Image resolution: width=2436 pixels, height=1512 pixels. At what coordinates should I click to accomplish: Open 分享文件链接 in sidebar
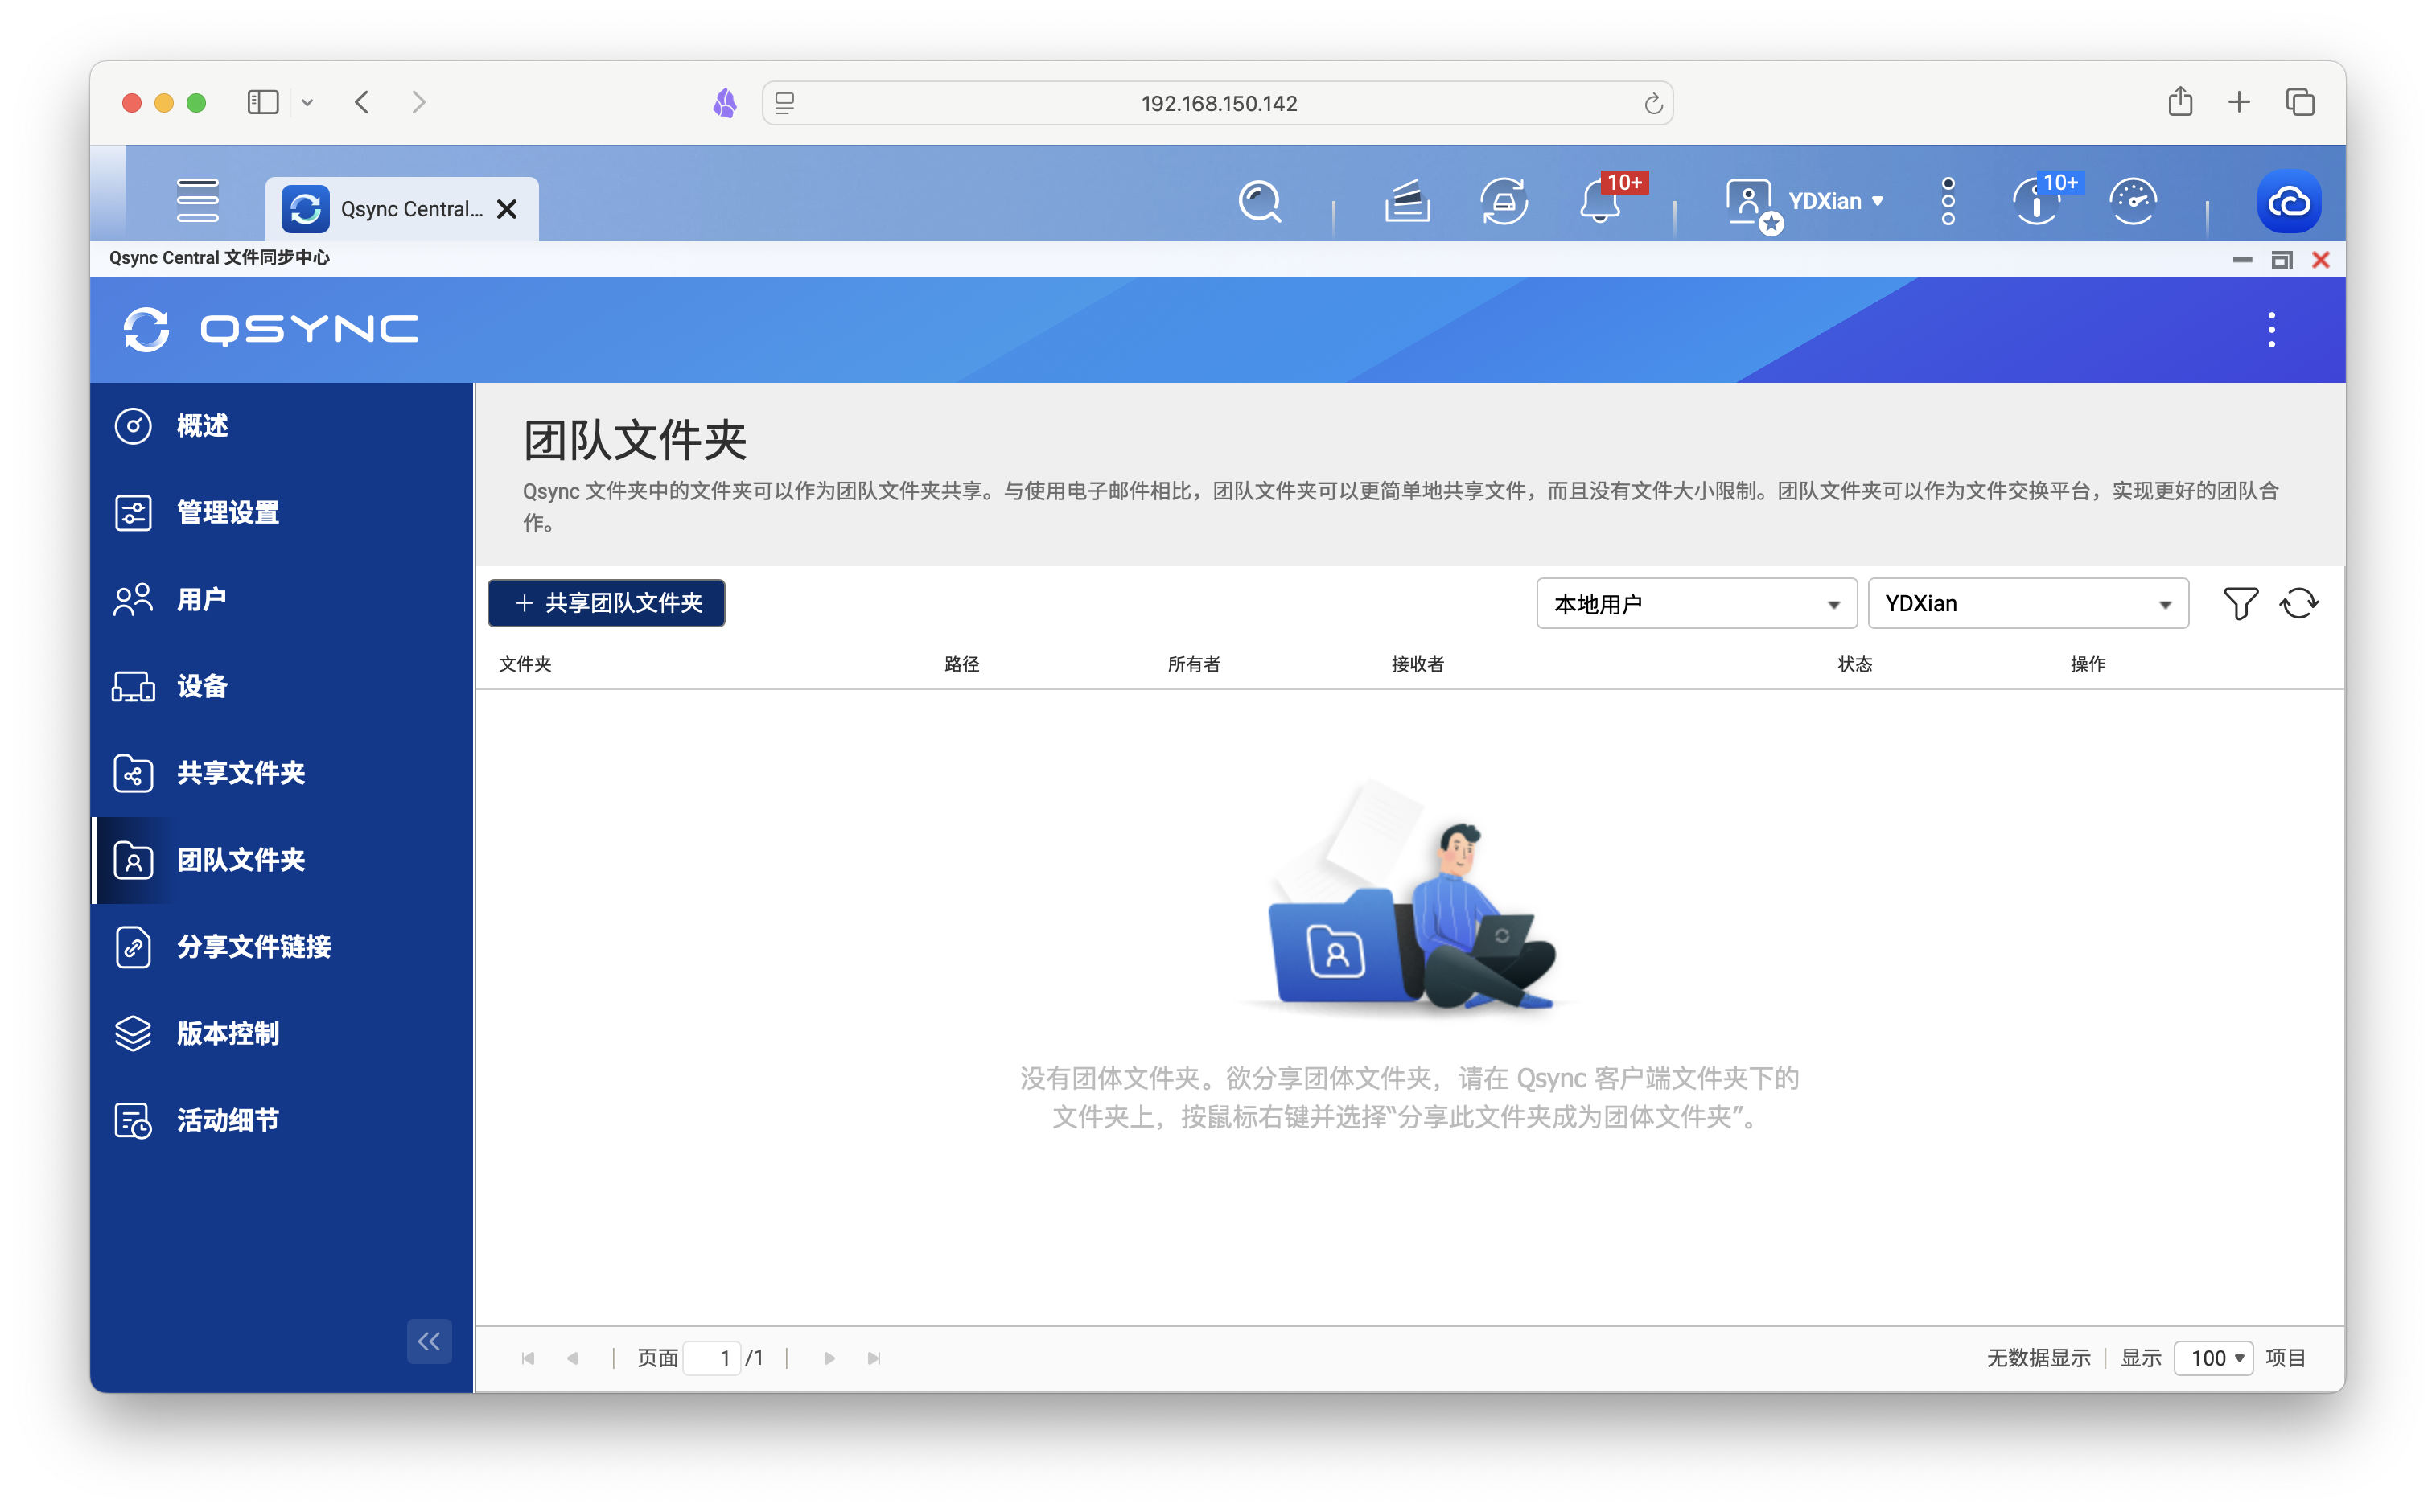tap(282, 947)
